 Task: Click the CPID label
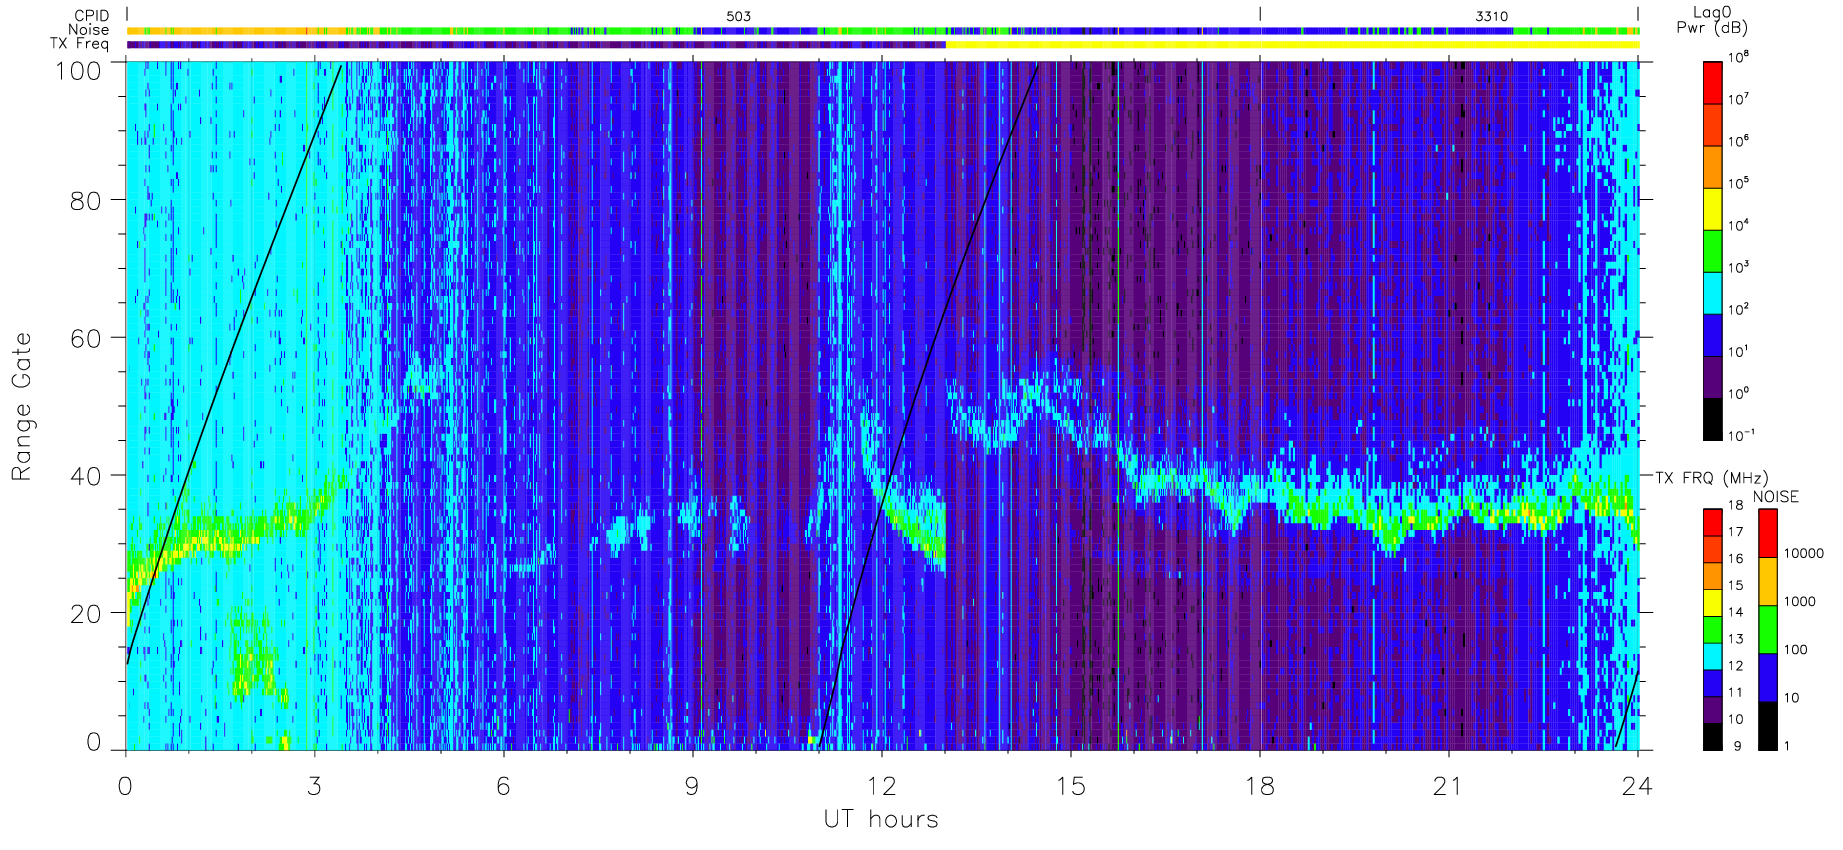91,16
